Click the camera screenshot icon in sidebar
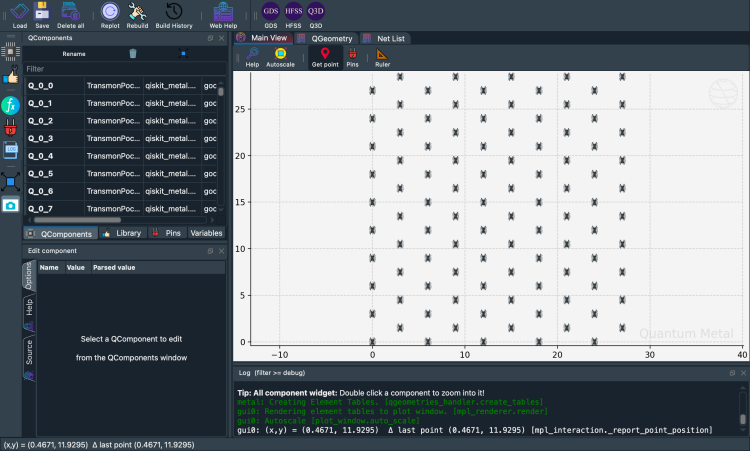Image resolution: width=750 pixels, height=451 pixels. (11, 205)
